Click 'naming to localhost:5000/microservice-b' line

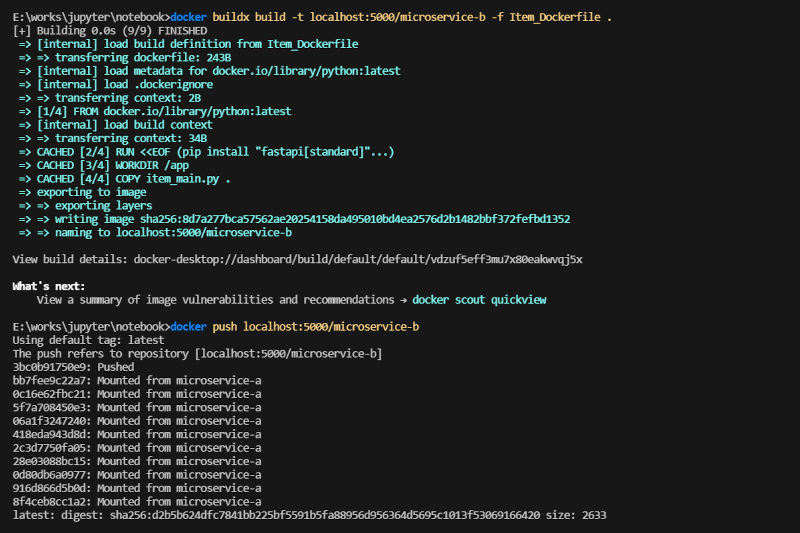click(155, 233)
